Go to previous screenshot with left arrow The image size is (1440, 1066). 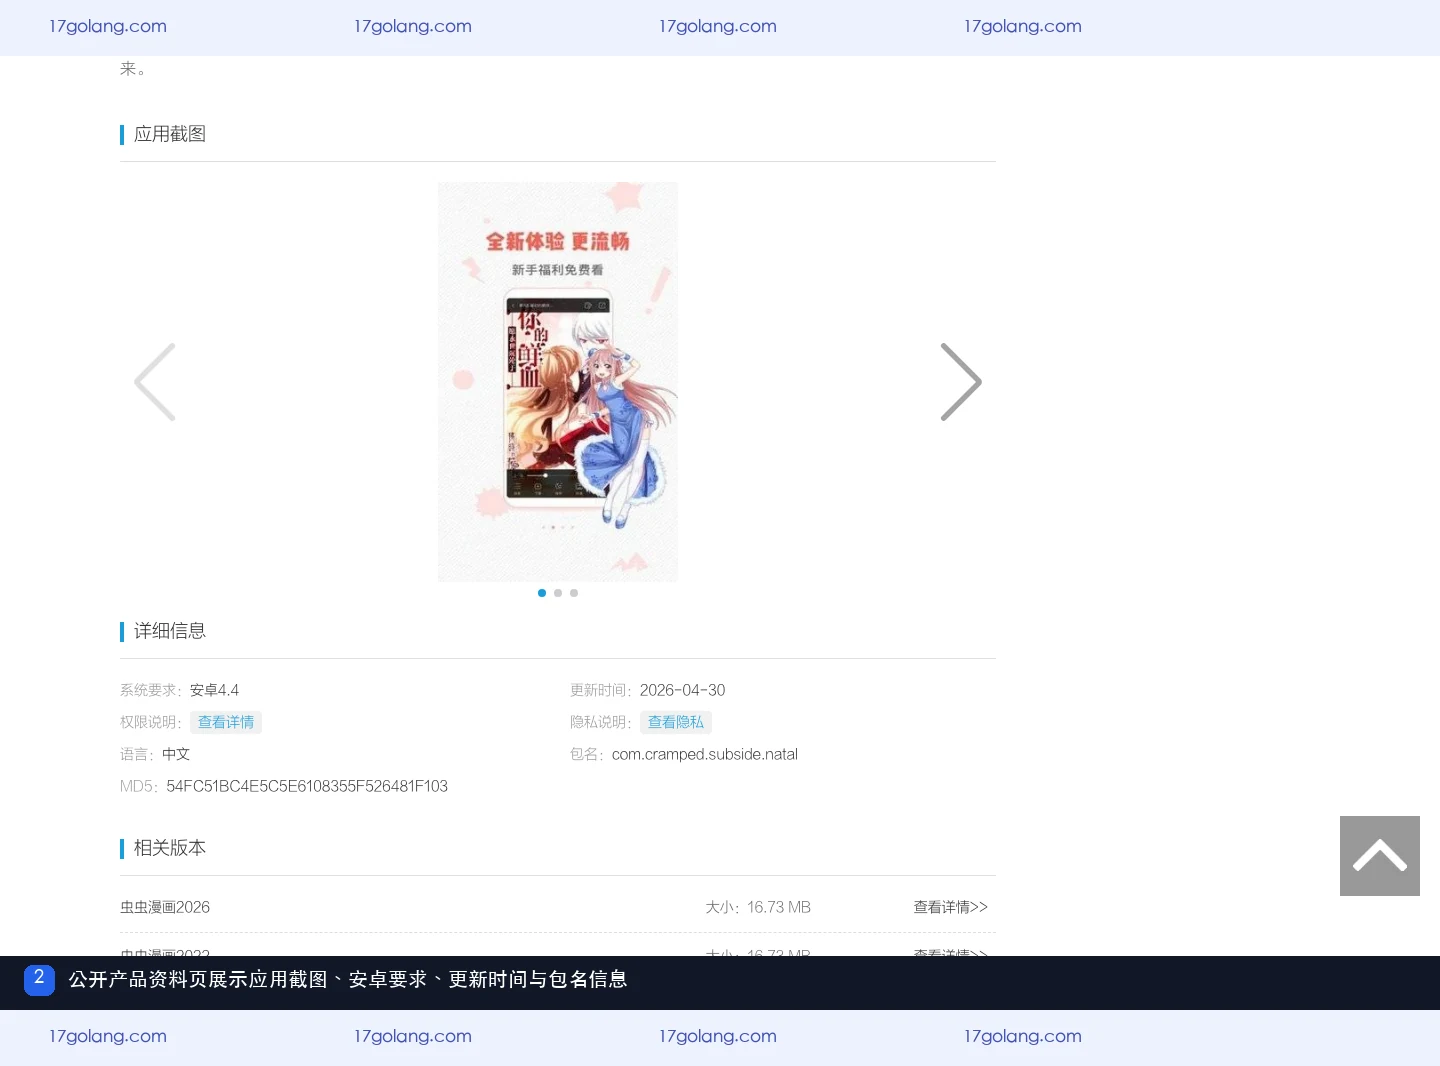pos(155,382)
